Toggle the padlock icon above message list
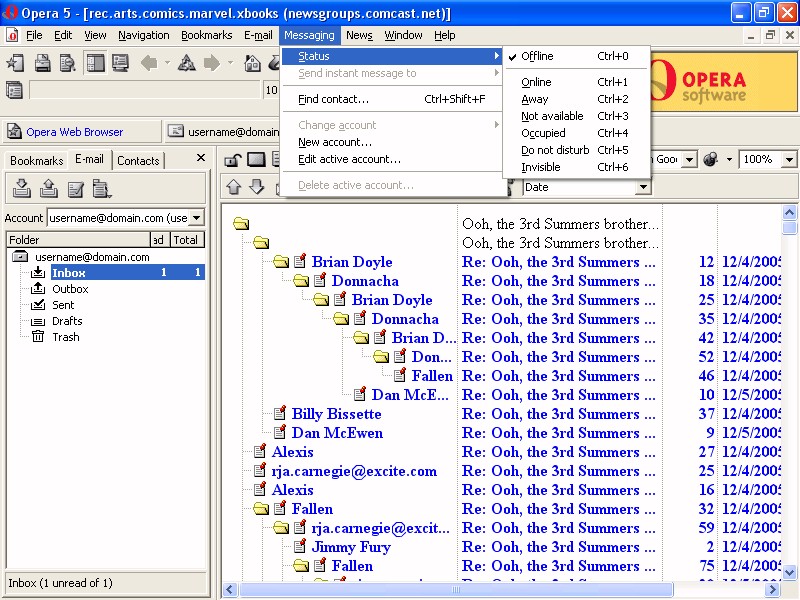Image resolution: width=800 pixels, height=600 pixels. [233, 160]
